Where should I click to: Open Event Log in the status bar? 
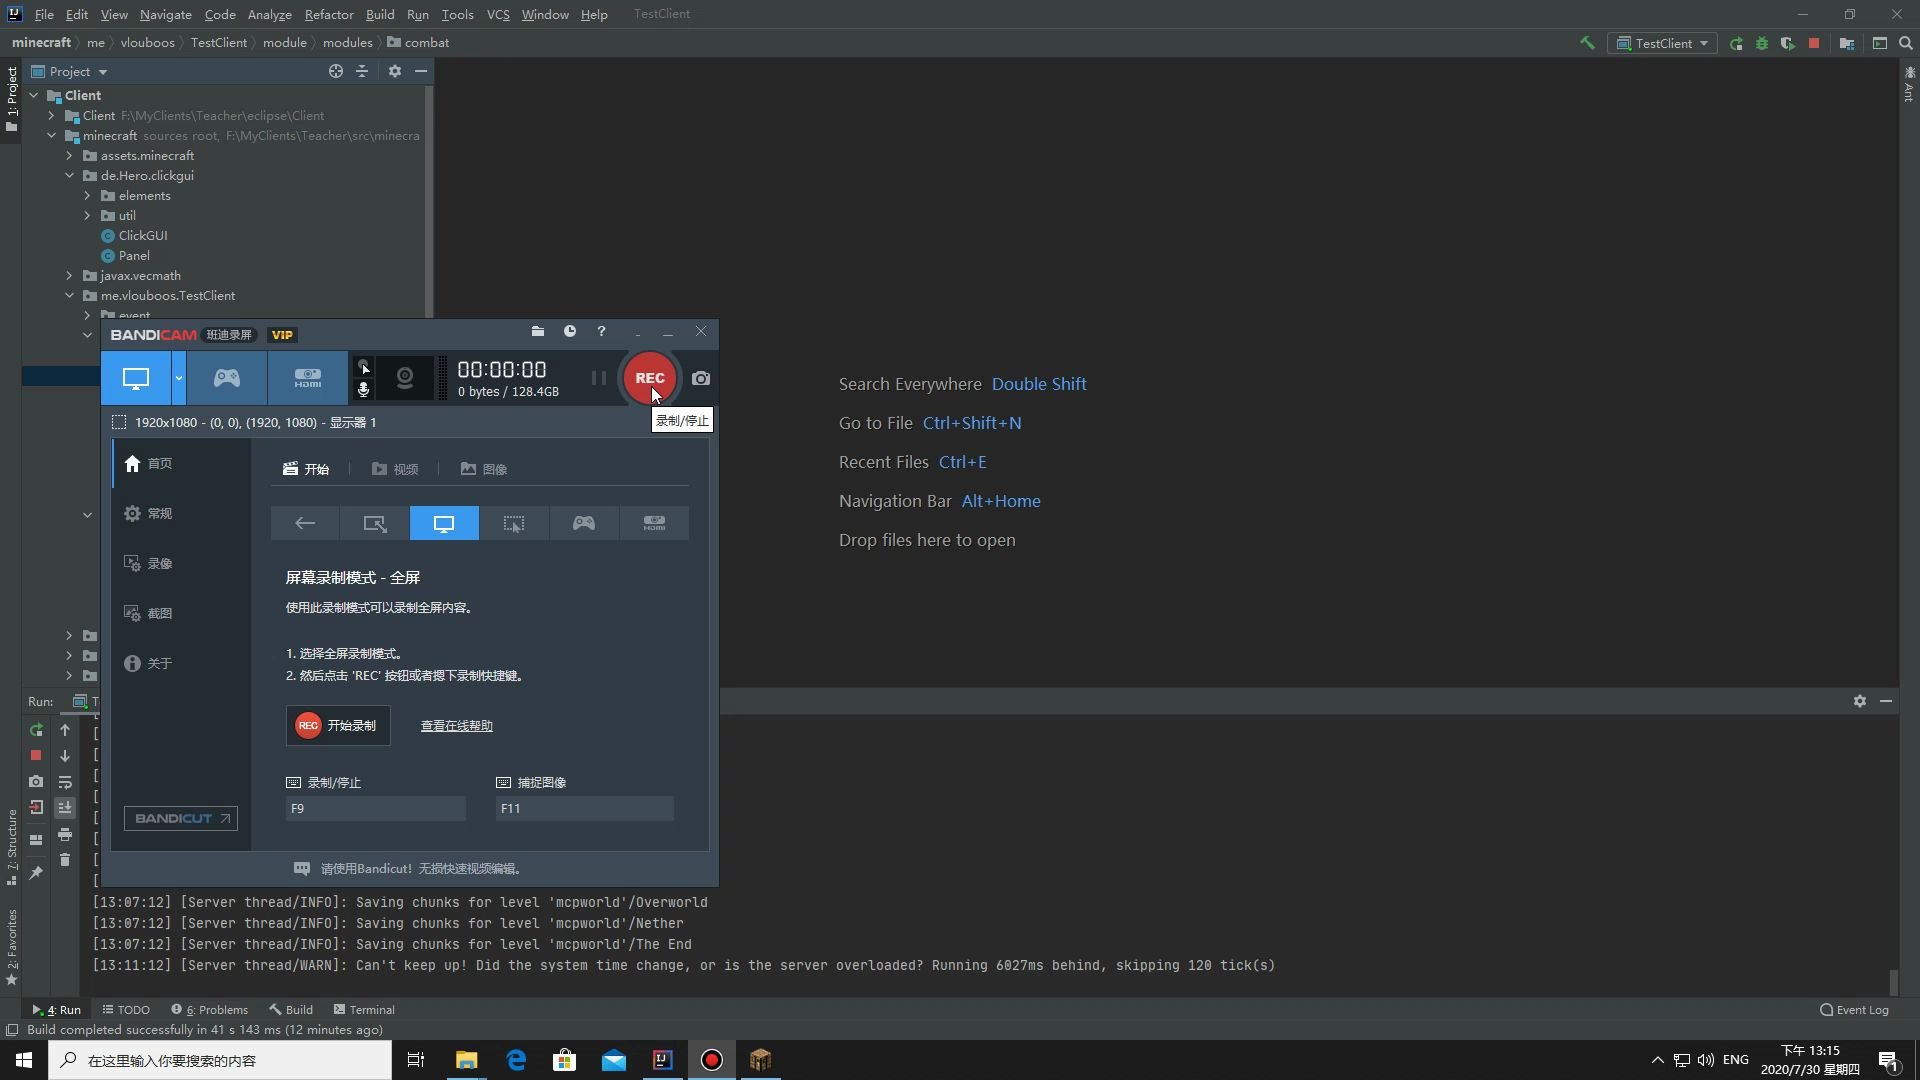click(1854, 1009)
